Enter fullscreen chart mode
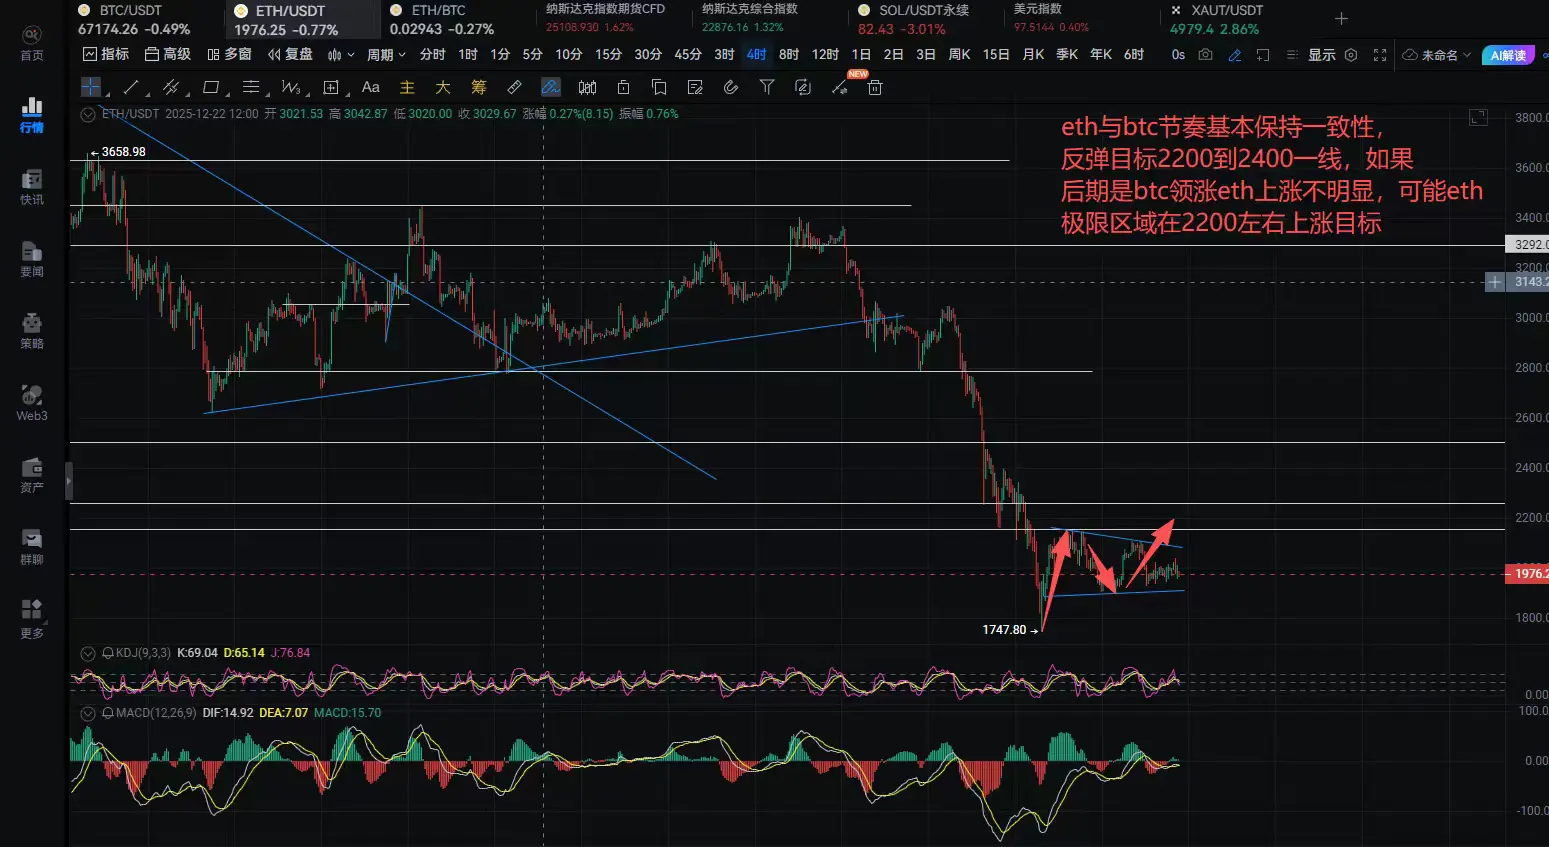The width and height of the screenshot is (1549, 847). (x=1380, y=55)
